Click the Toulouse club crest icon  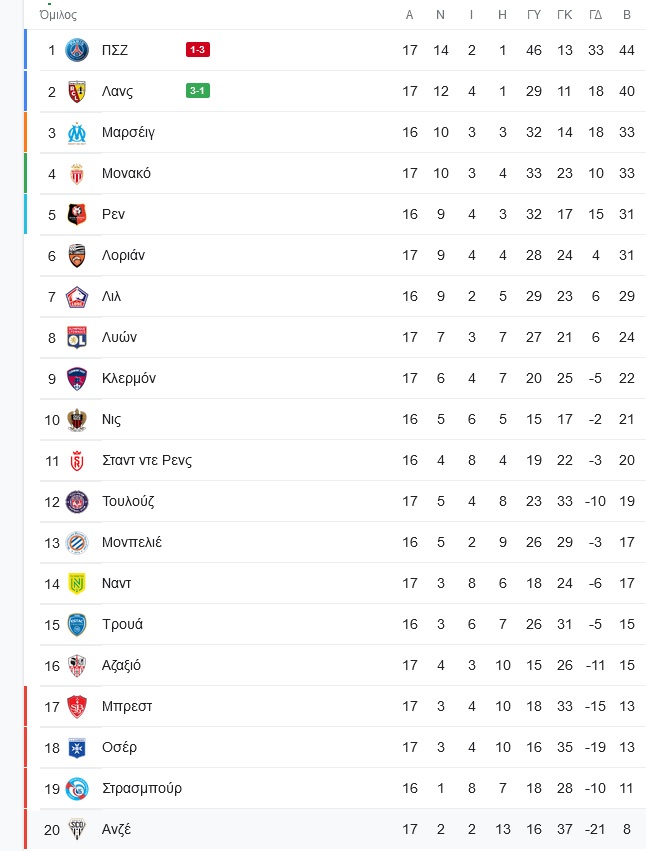click(77, 501)
